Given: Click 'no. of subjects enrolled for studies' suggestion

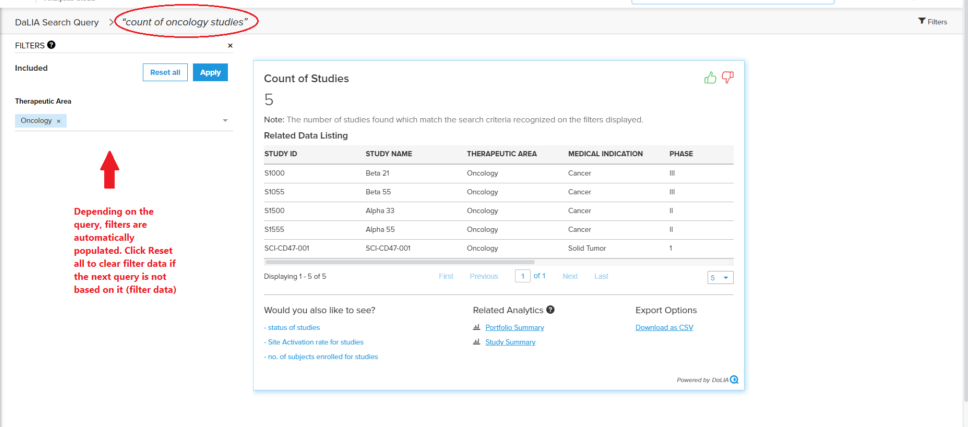Looking at the screenshot, I should 321,357.
